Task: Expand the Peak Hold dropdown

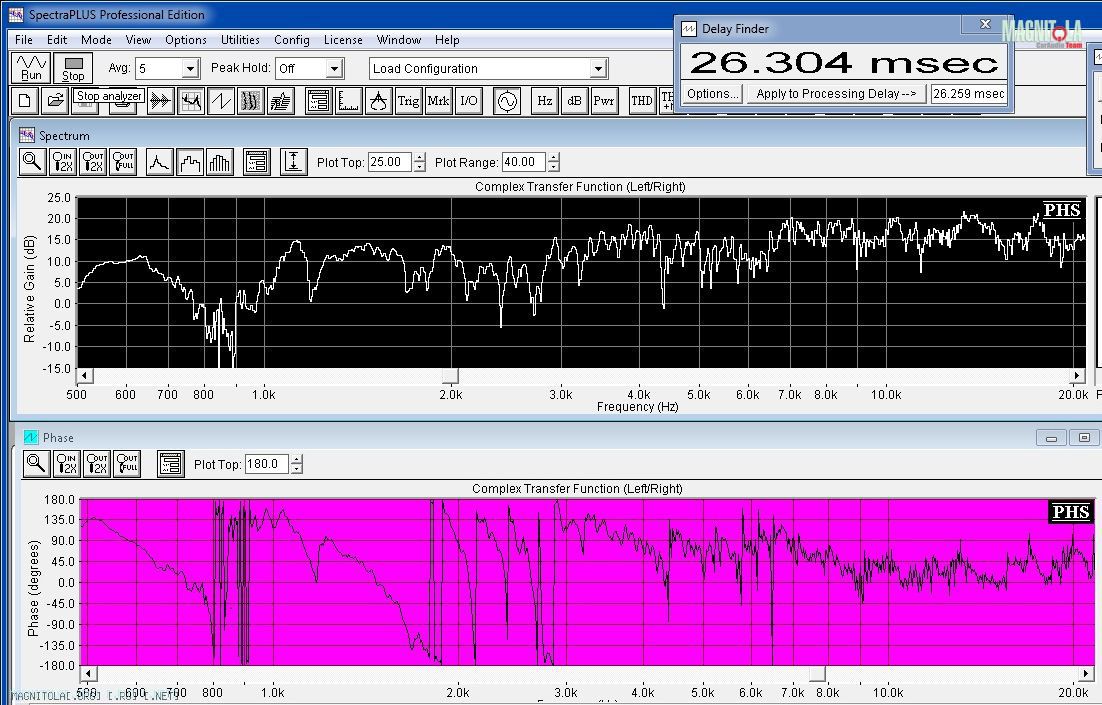Action: [335, 68]
